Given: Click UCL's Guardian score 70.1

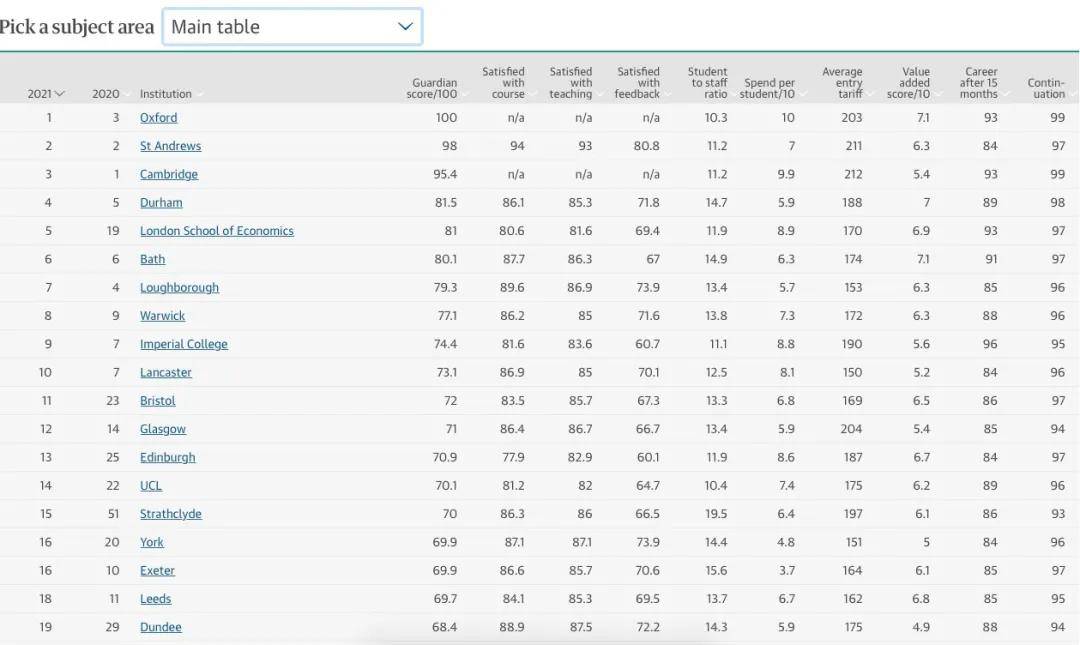Looking at the screenshot, I should pos(446,485).
